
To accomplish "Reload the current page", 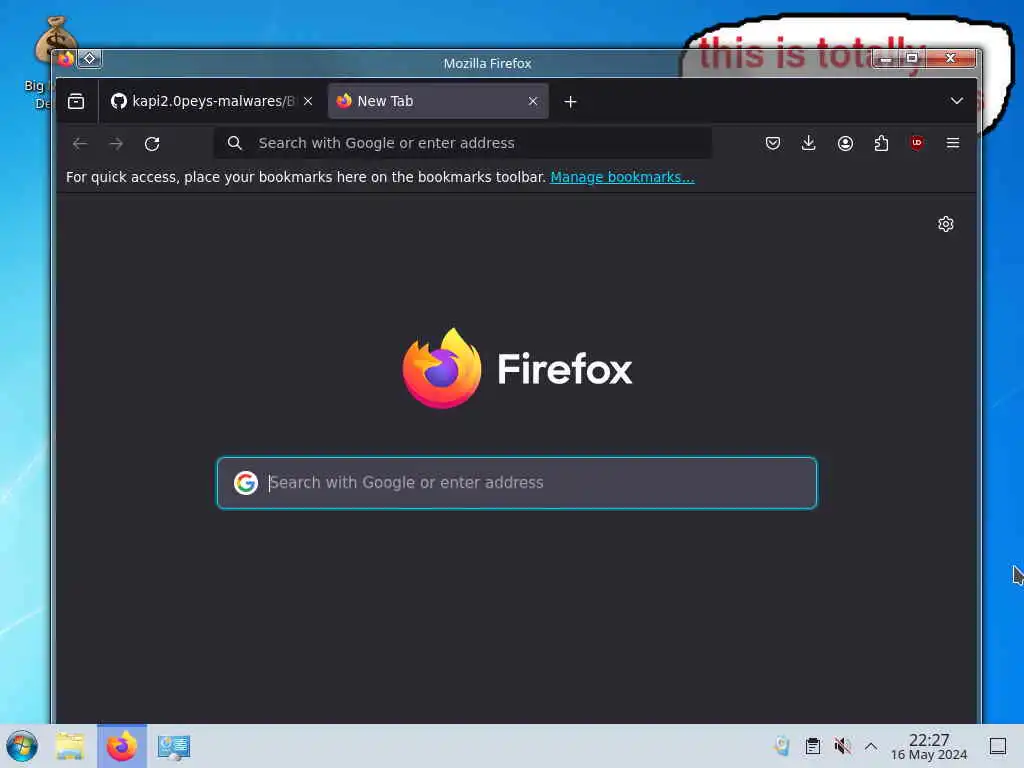I will (152, 144).
